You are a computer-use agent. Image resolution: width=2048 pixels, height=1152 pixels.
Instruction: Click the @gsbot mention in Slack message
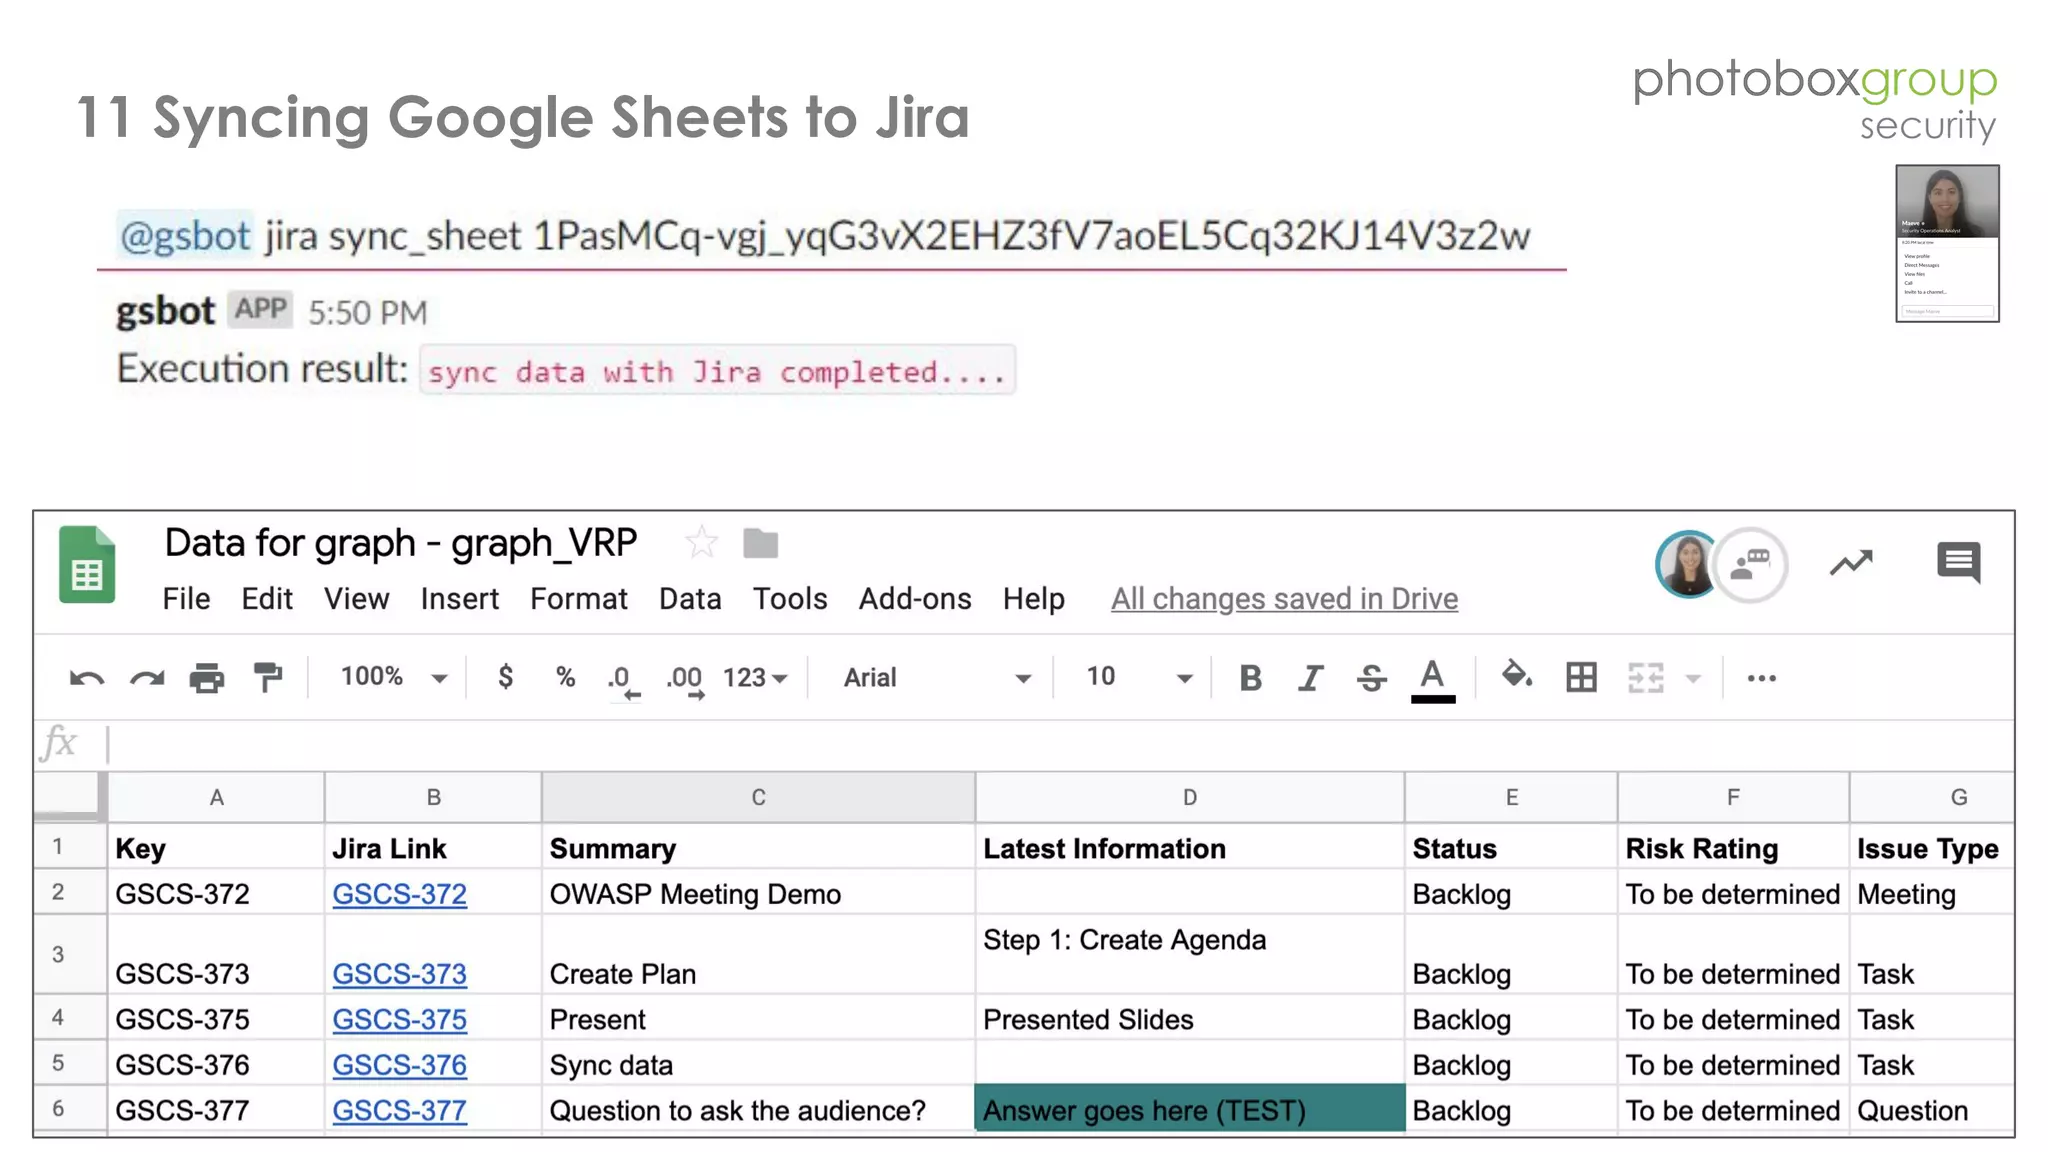185,236
